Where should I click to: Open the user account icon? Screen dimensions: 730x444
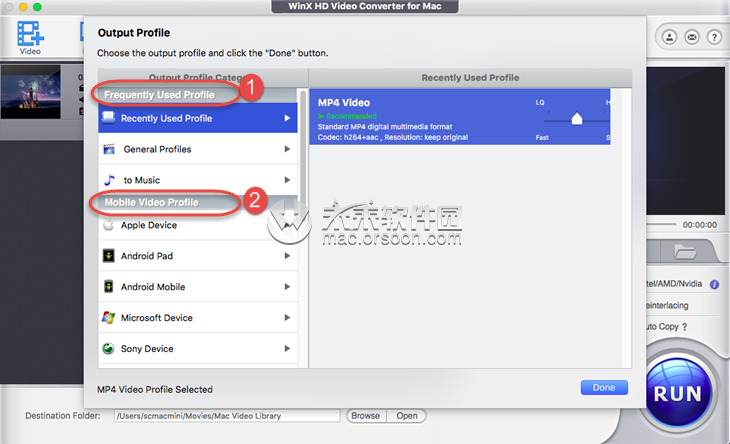coord(669,37)
